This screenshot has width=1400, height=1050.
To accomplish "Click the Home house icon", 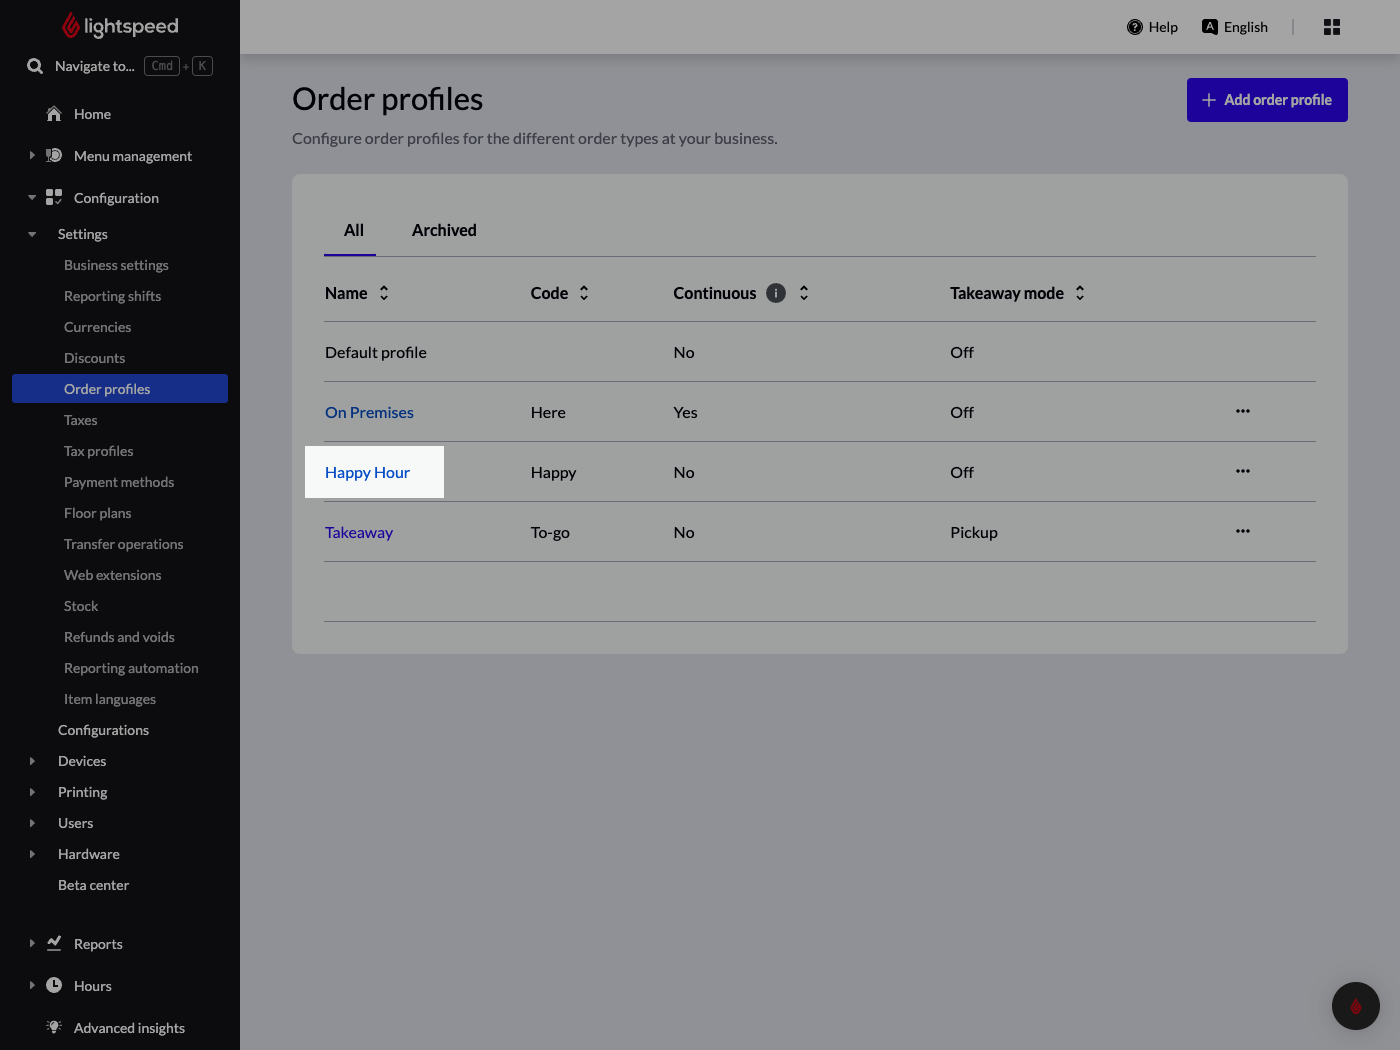I will tap(54, 114).
